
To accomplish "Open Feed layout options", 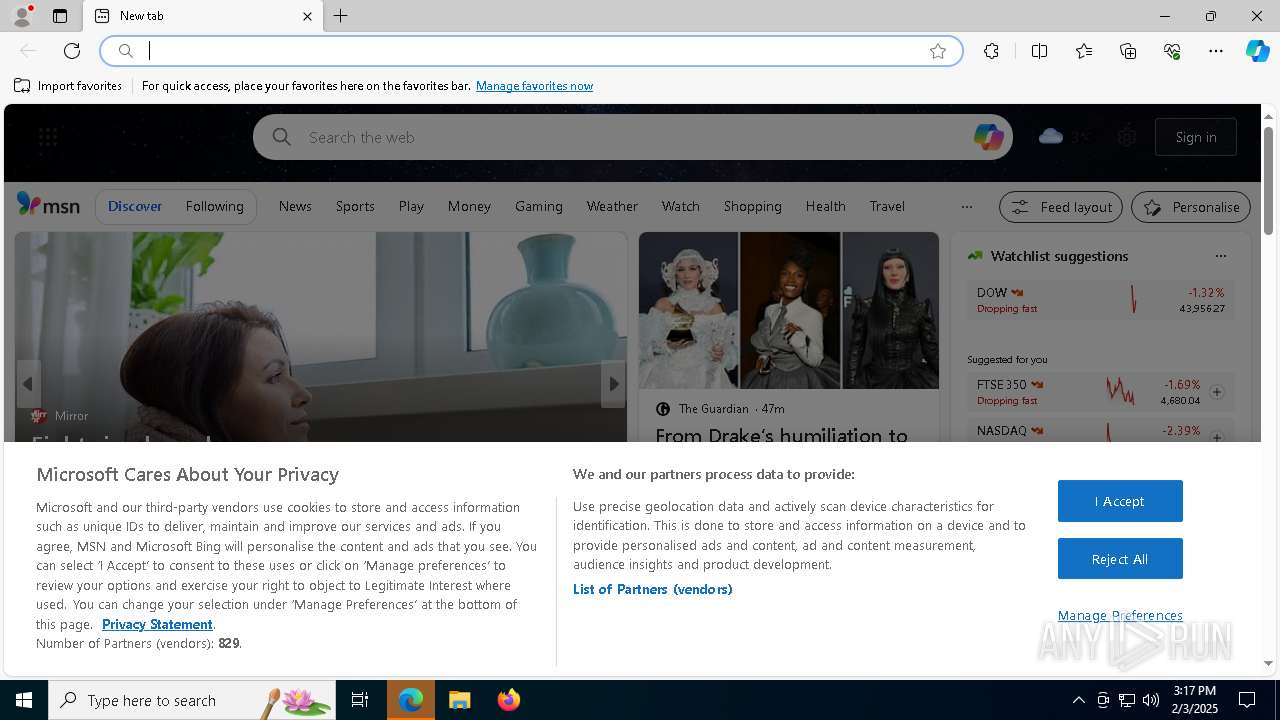I will point(1062,207).
